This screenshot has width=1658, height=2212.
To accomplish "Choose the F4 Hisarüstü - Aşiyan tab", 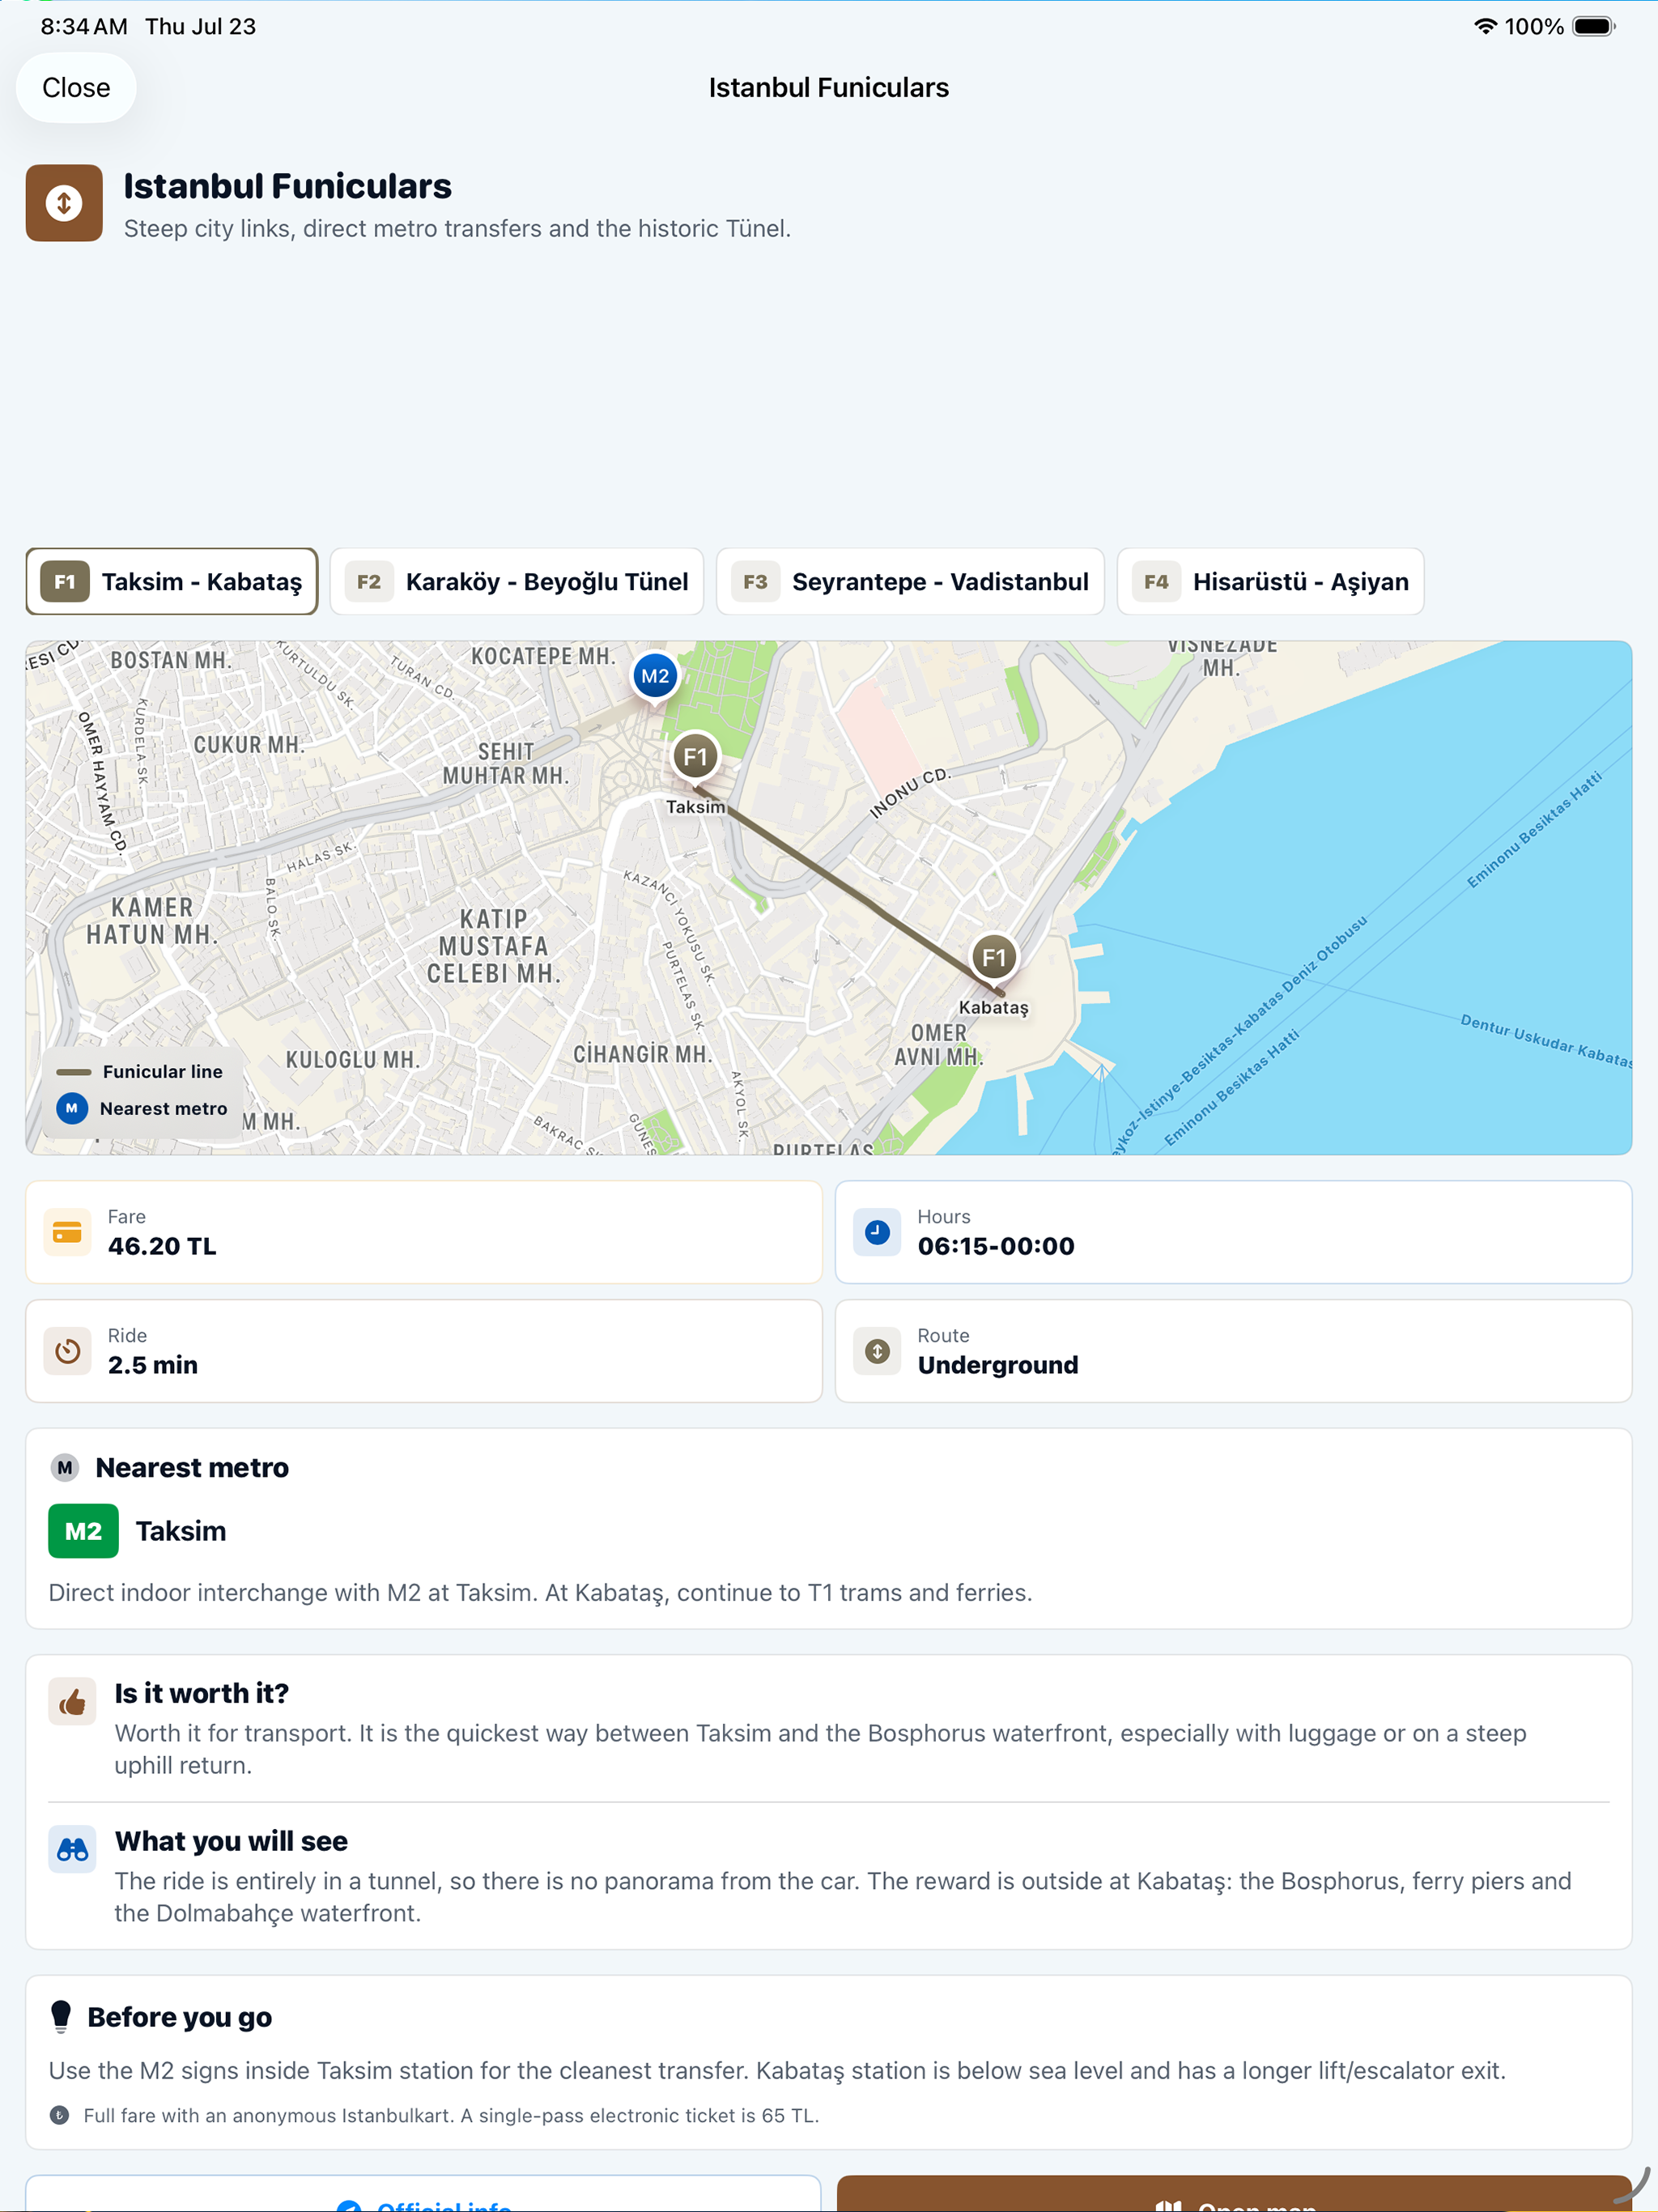I will coord(1270,582).
